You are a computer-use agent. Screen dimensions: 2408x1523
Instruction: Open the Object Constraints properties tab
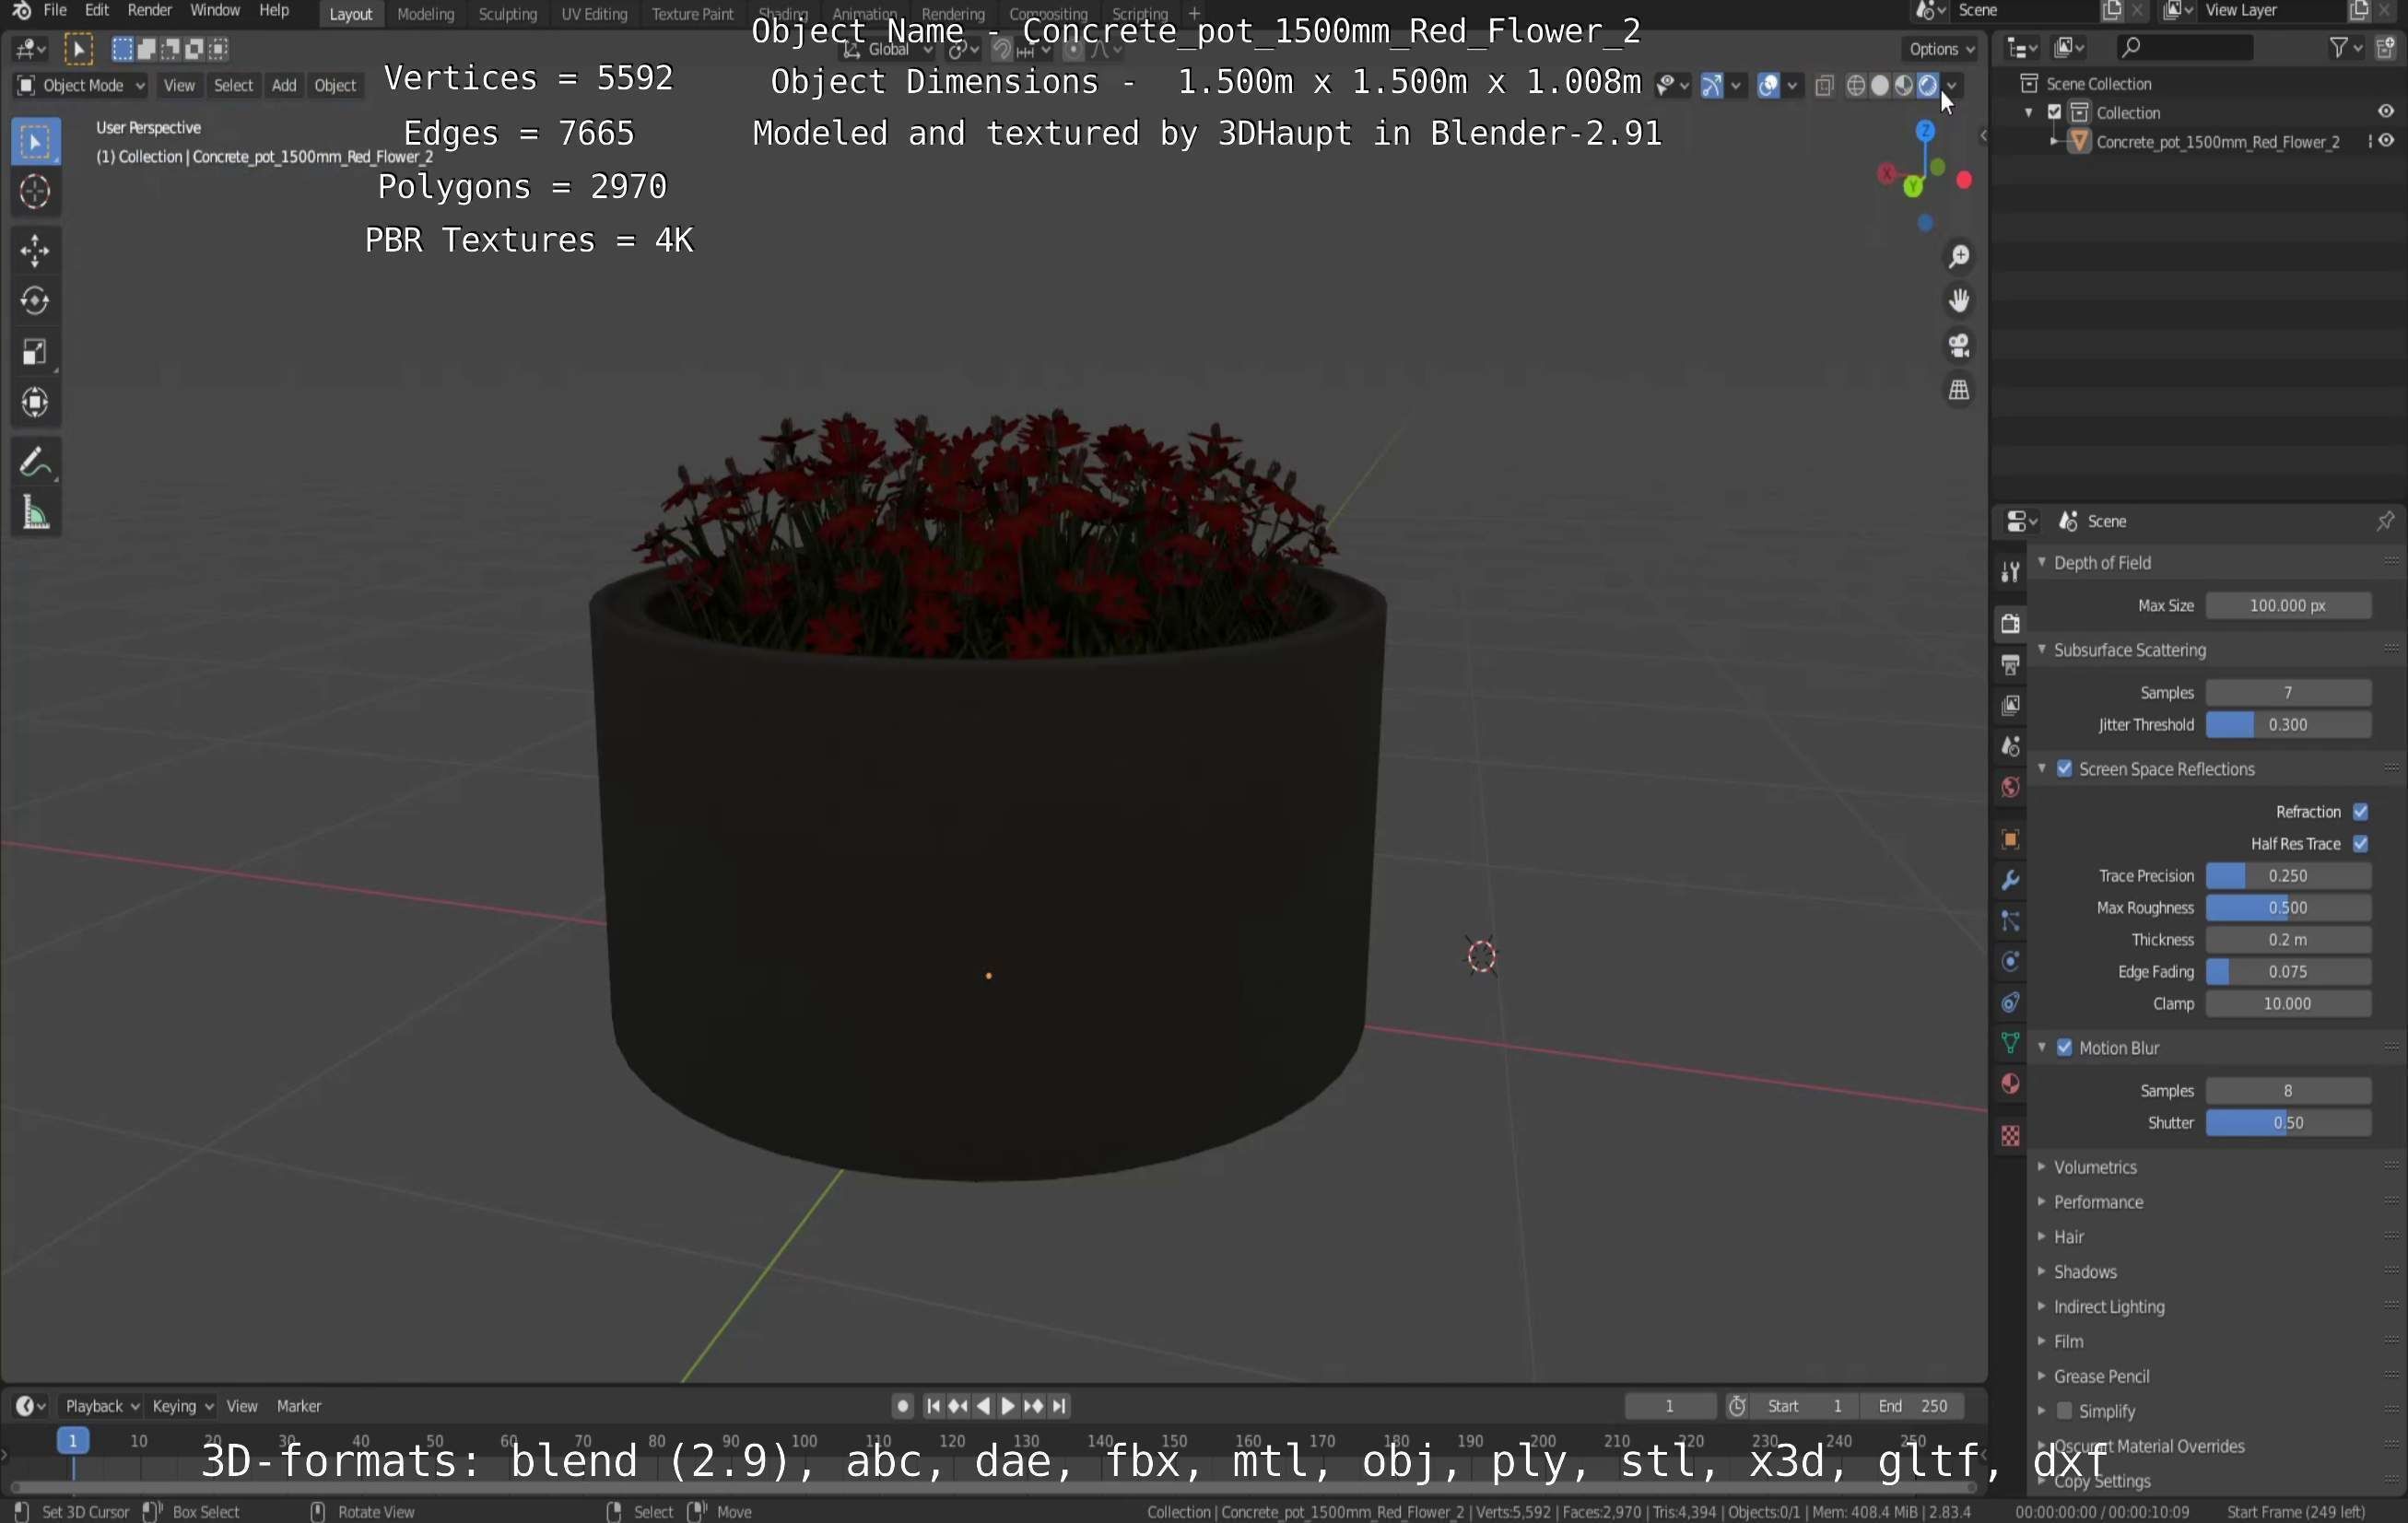[x=2010, y=1003]
